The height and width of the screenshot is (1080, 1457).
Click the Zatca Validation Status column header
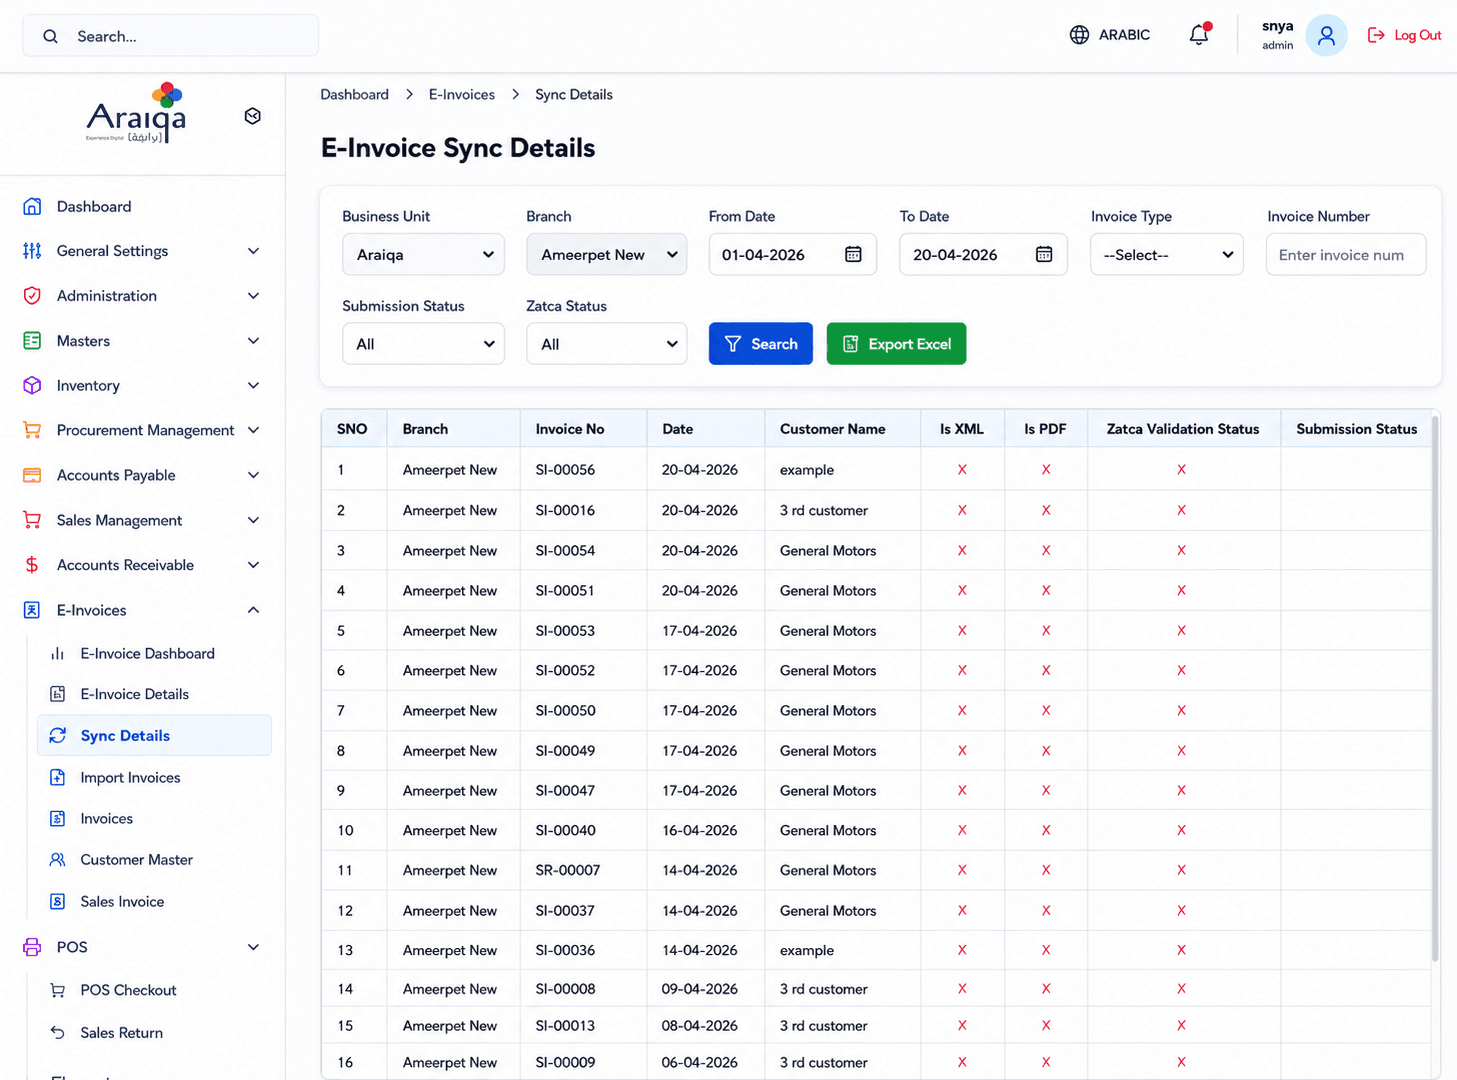(x=1183, y=429)
